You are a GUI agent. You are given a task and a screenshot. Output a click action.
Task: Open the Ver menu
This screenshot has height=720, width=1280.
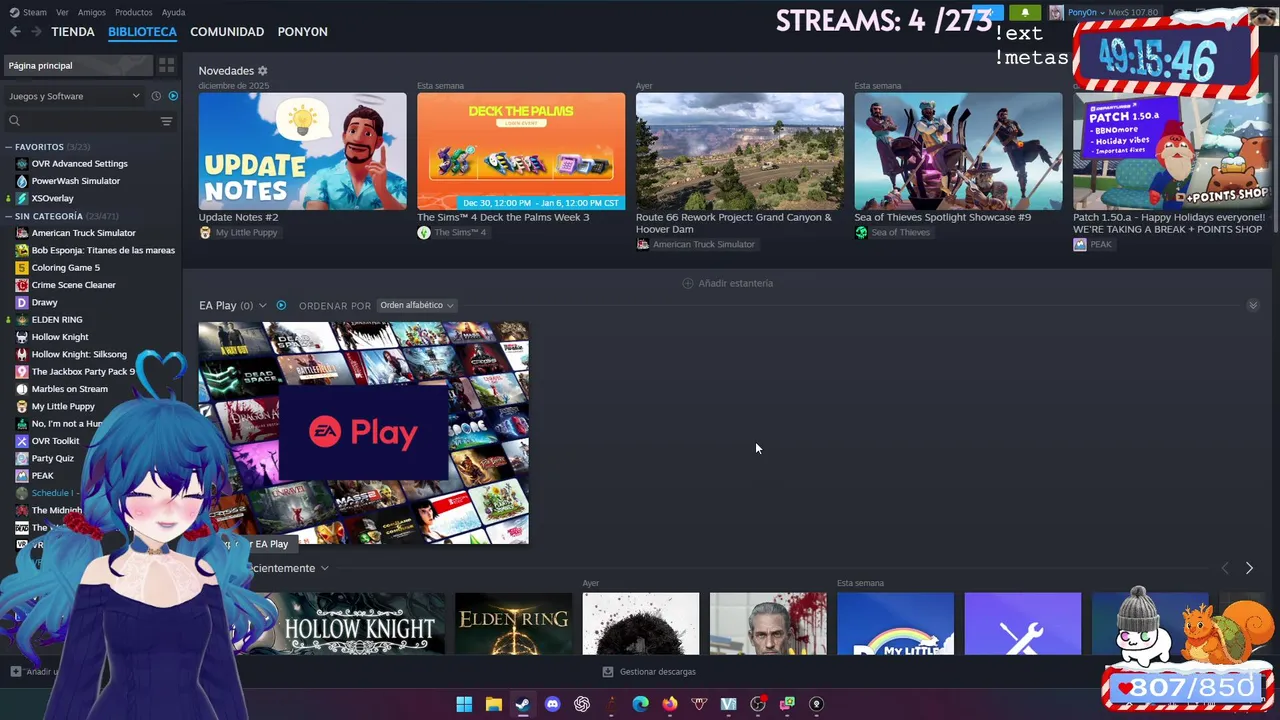tap(62, 13)
